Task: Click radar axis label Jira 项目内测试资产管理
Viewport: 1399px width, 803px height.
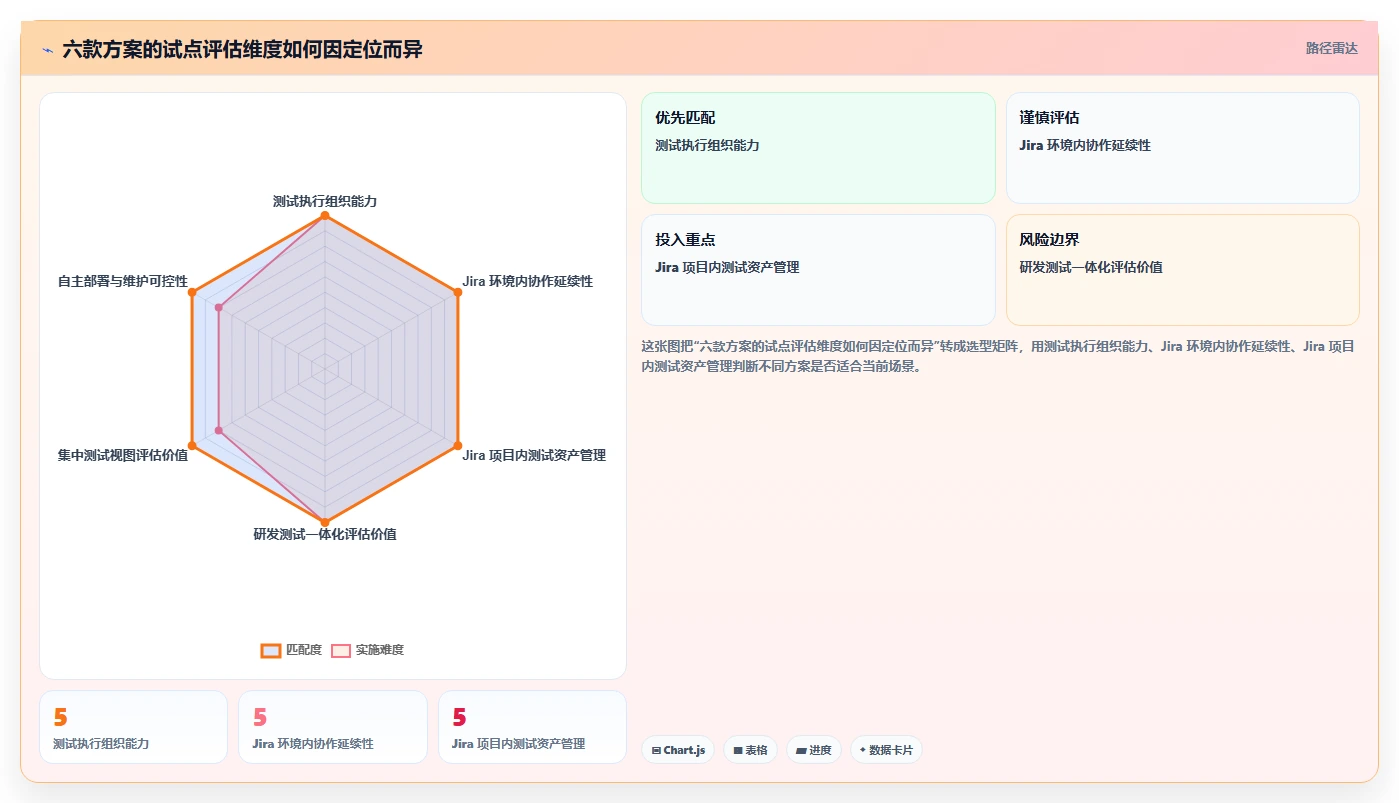Action: pyautogui.click(x=534, y=455)
